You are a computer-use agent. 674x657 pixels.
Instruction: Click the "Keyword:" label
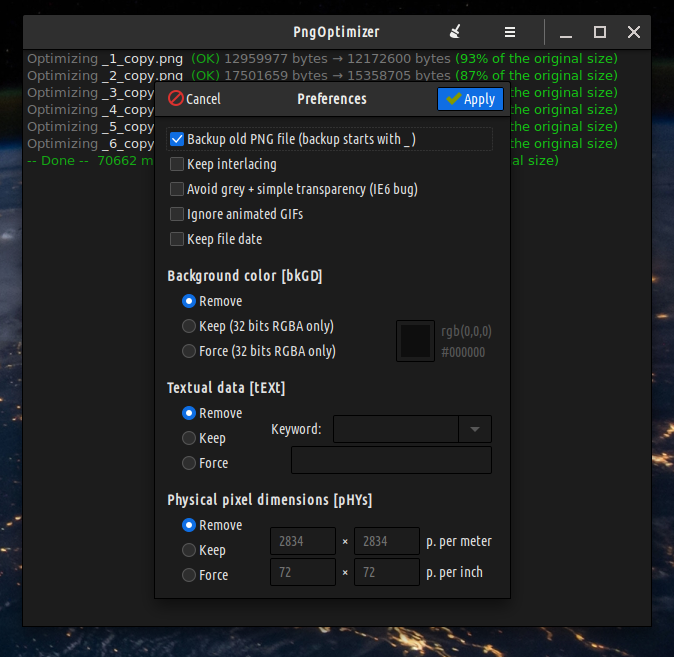click(296, 429)
